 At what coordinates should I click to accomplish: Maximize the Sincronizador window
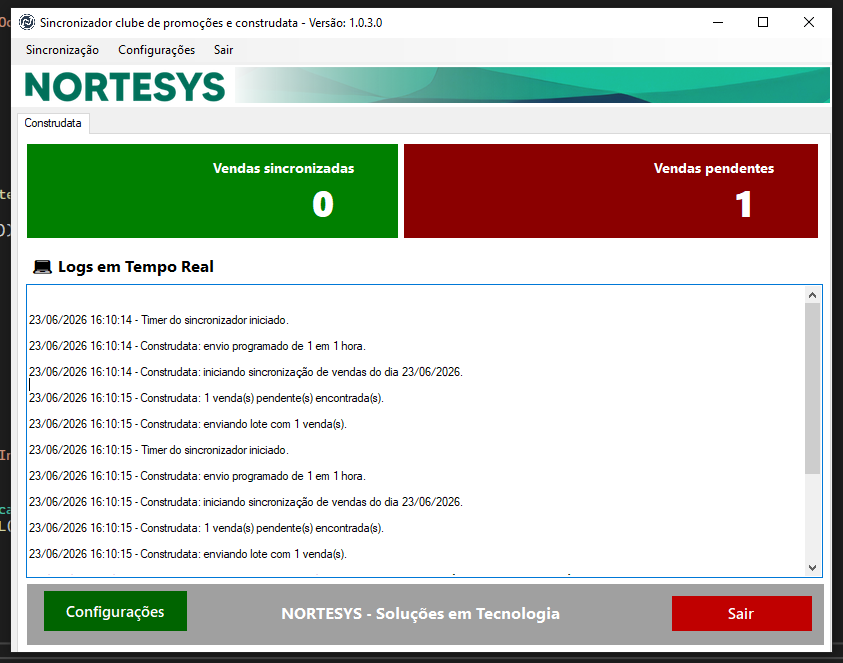tap(763, 23)
